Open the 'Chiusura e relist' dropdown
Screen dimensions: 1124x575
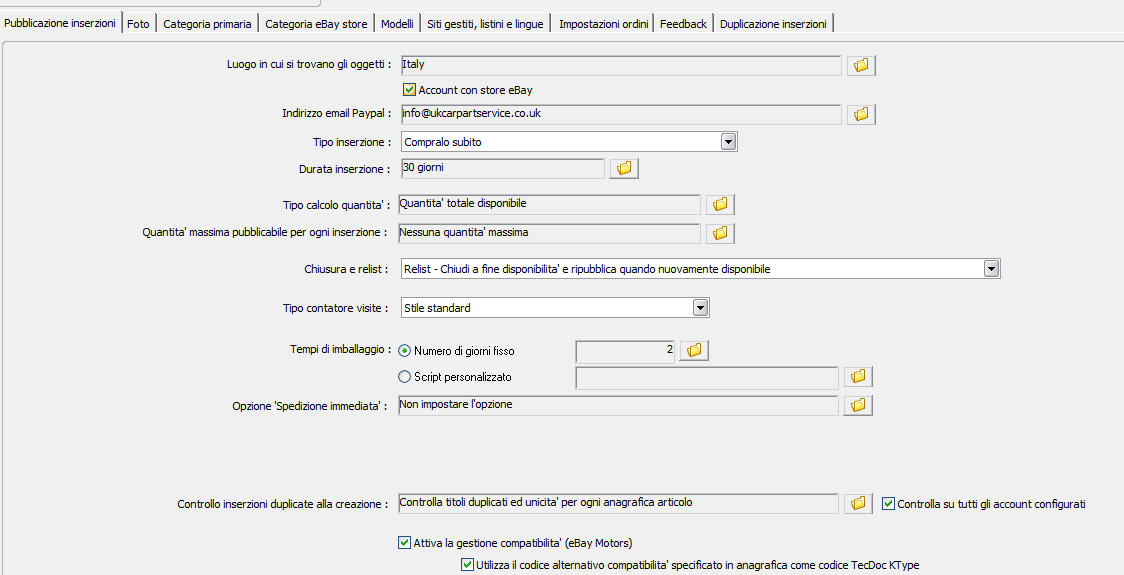tap(991, 269)
